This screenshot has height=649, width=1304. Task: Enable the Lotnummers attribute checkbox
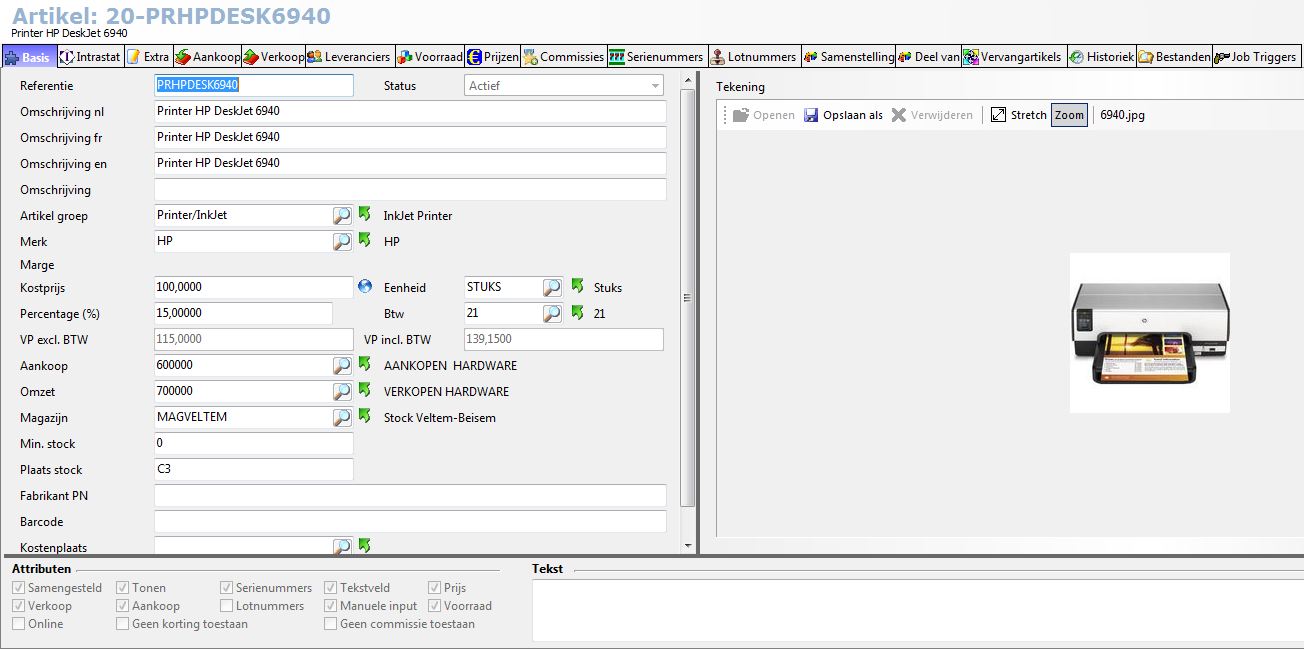tap(227, 606)
